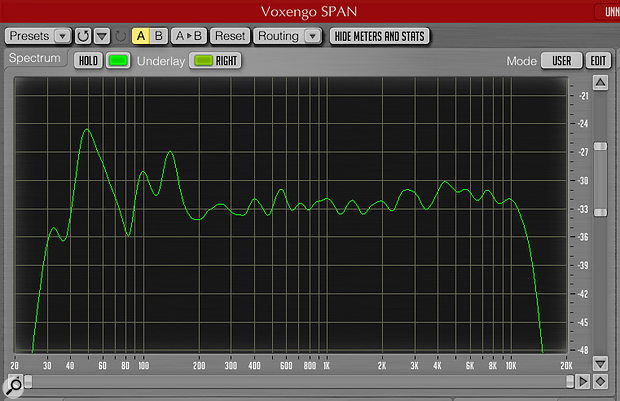Select the Spectrum tab

[35, 58]
